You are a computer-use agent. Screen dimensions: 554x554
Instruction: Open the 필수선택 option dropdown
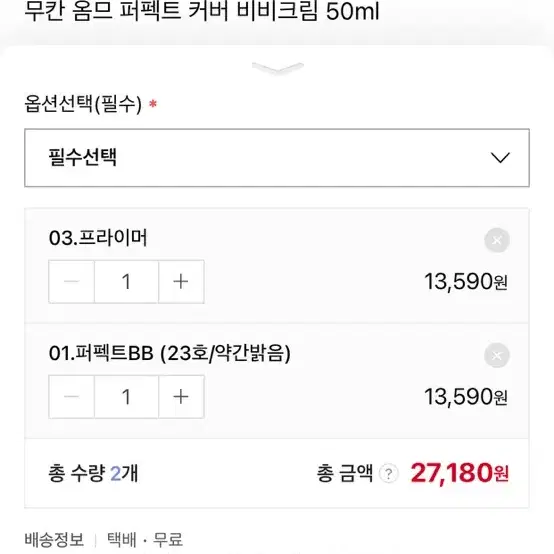(x=277, y=158)
